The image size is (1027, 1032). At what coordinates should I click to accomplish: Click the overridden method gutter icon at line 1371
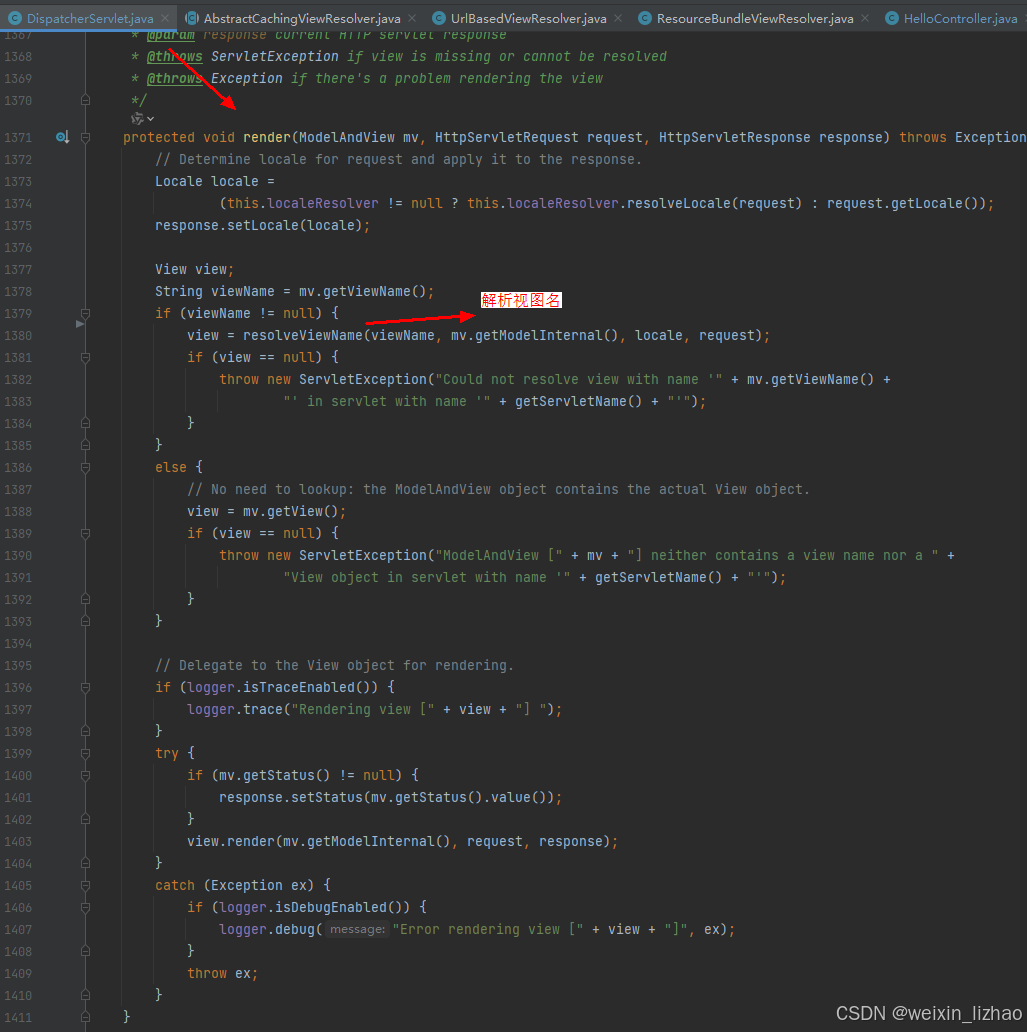62,137
